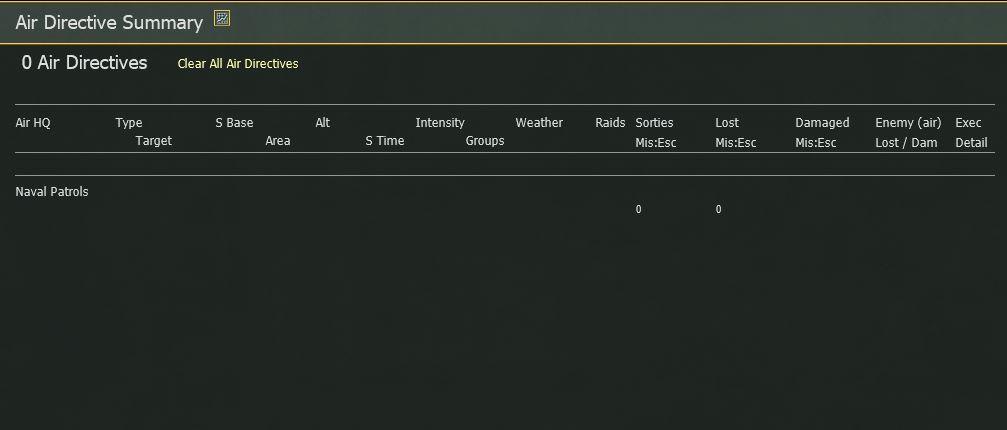Screen dimensions: 1007x430
Task: Select the Enemy (air) column header
Action: click(908, 123)
